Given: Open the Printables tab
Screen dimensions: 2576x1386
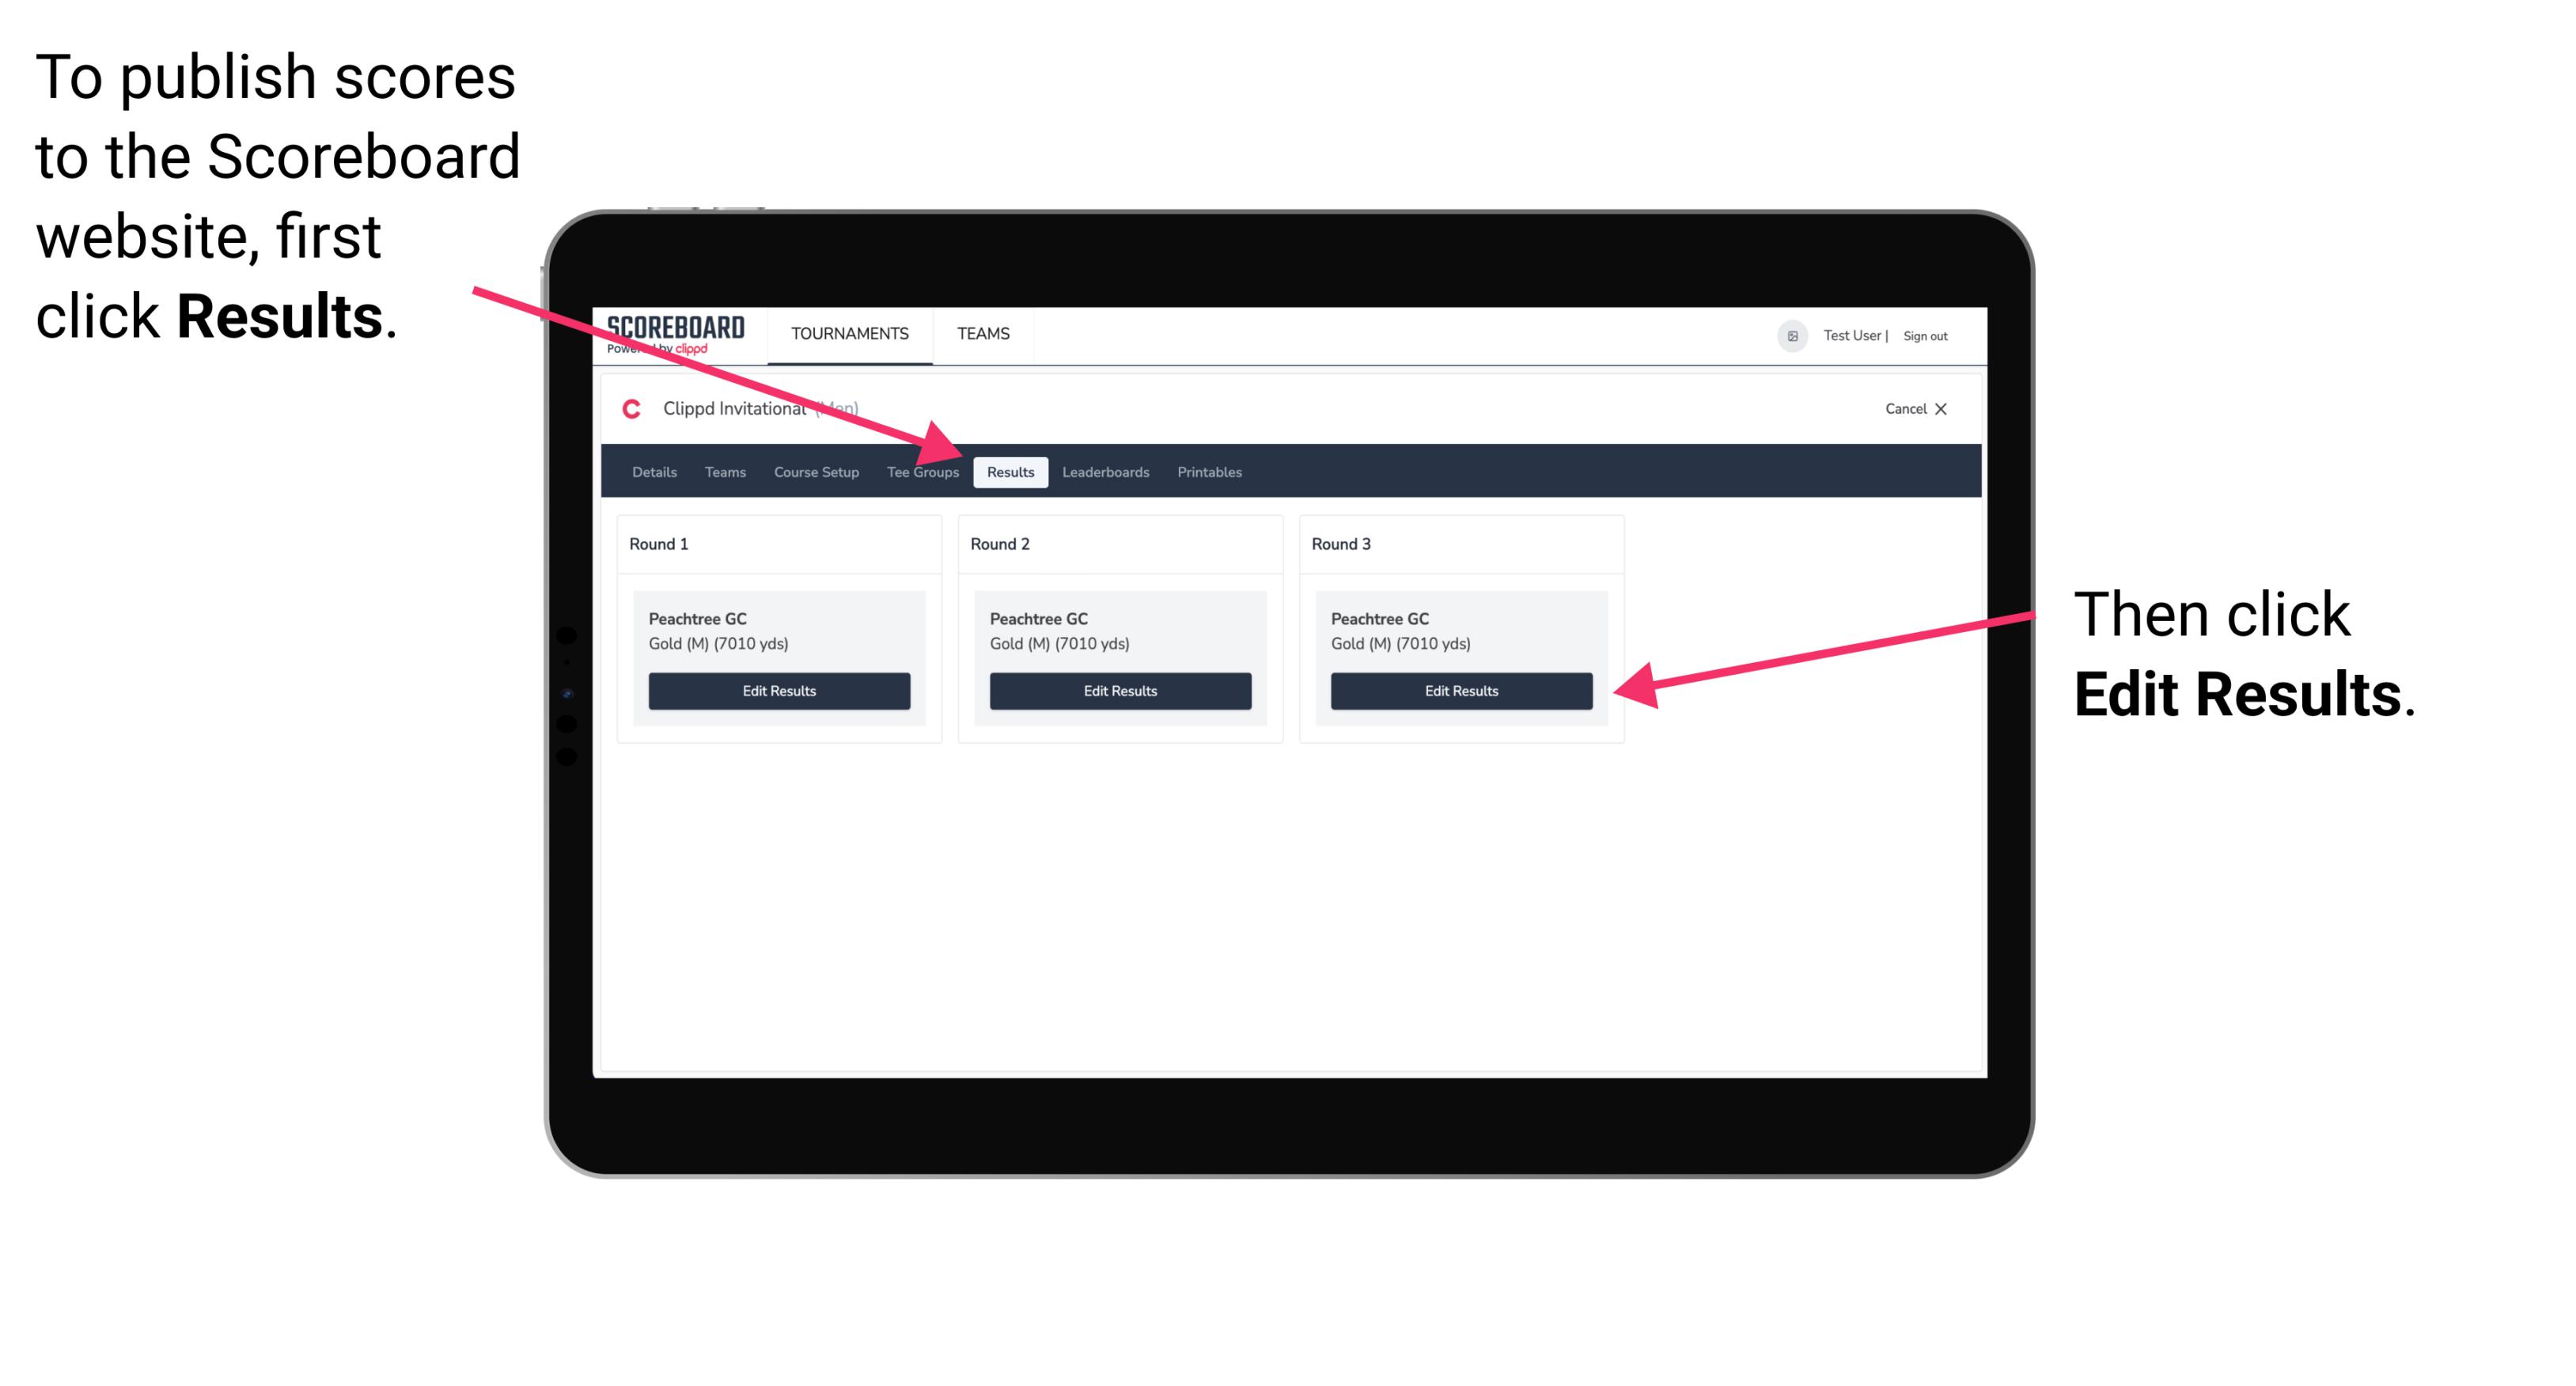Looking at the screenshot, I should (x=1210, y=473).
